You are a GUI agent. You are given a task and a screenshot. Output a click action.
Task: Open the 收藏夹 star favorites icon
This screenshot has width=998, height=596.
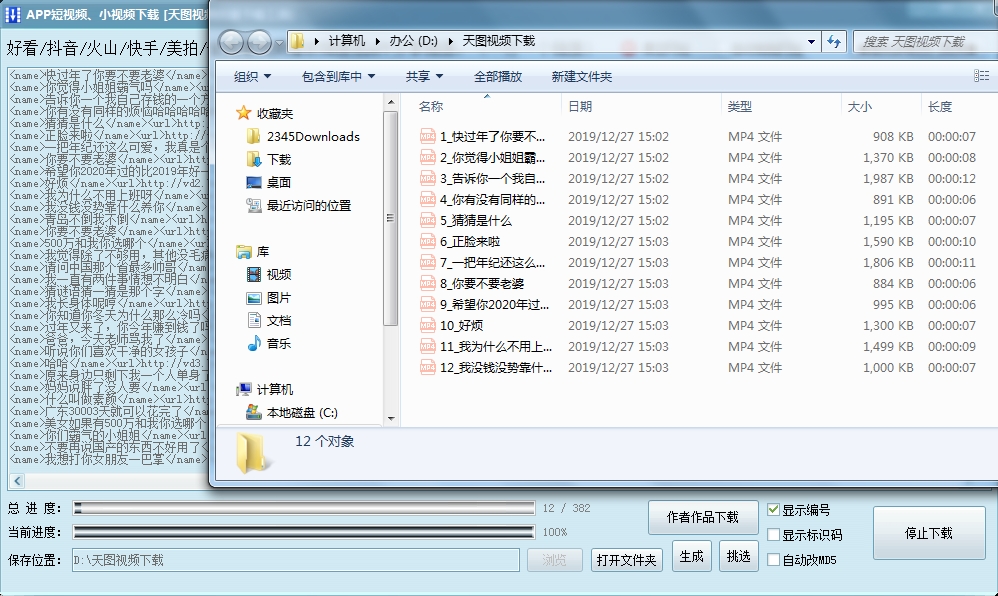[x=243, y=113]
